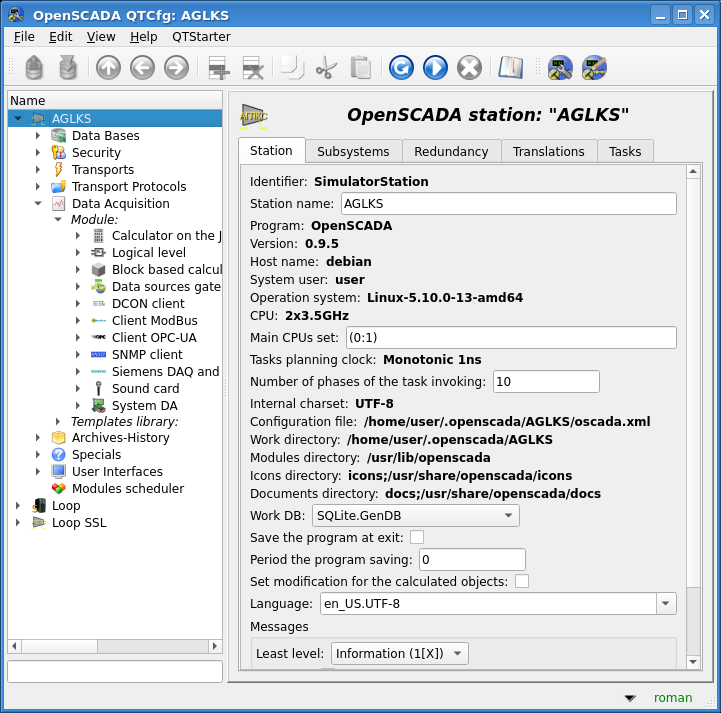The height and width of the screenshot is (713, 721).
Task: Open the QTStarter menu
Action: 201,37
